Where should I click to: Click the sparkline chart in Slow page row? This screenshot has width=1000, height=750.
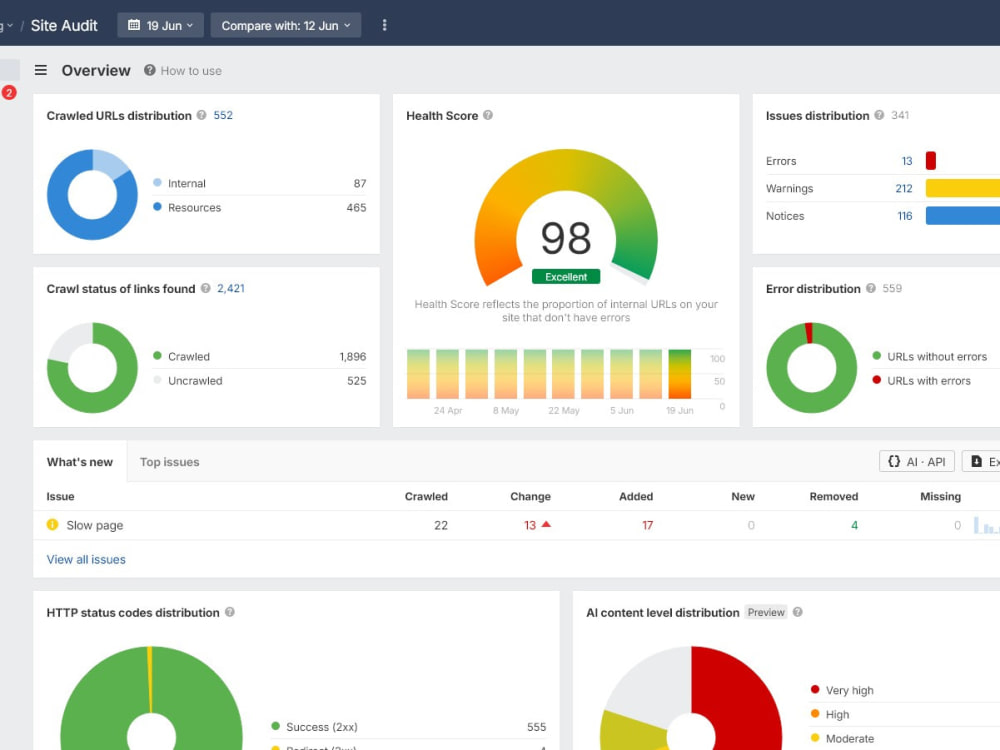pos(987,526)
